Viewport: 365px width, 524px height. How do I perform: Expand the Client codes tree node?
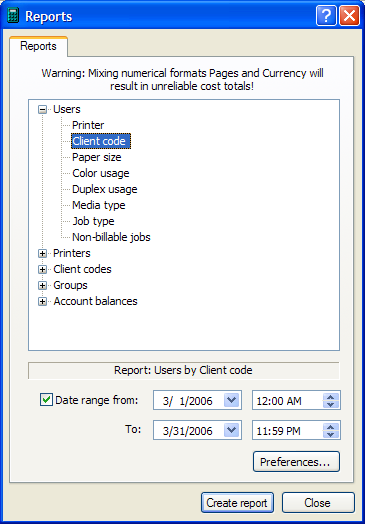tap(42, 269)
